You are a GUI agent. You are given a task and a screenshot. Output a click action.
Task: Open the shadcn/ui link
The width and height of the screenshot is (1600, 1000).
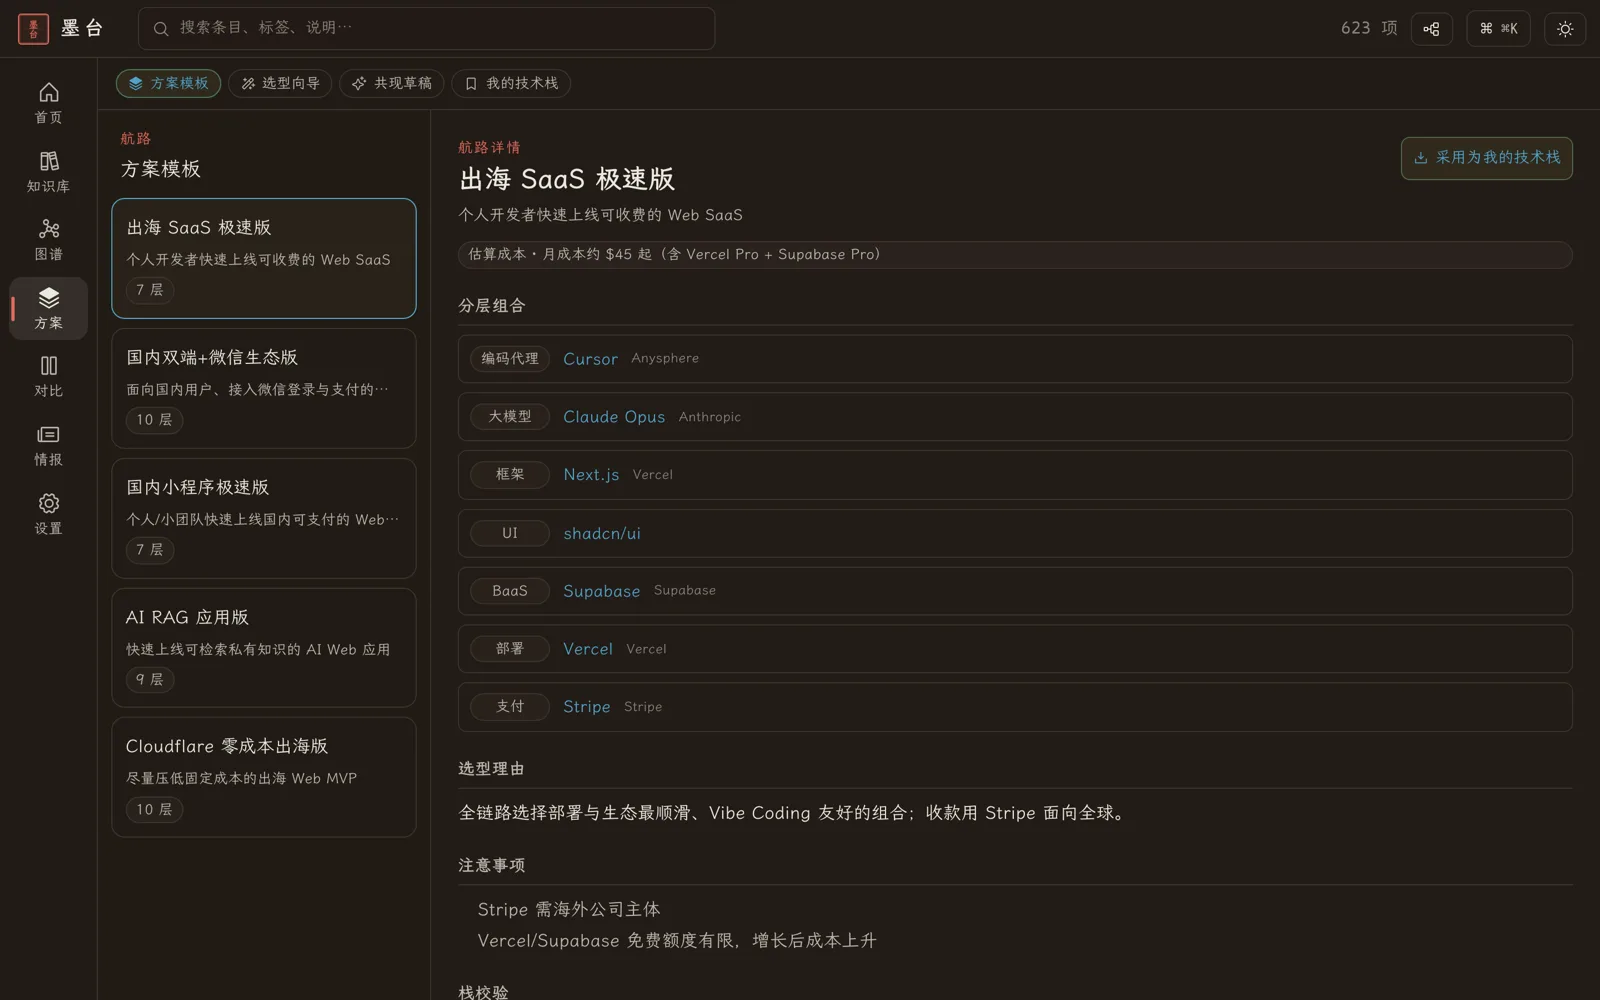point(602,533)
